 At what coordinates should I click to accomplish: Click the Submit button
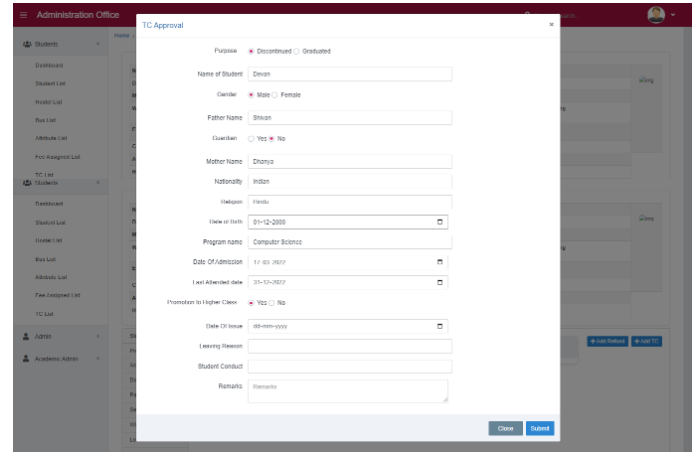pyautogui.click(x=540, y=428)
